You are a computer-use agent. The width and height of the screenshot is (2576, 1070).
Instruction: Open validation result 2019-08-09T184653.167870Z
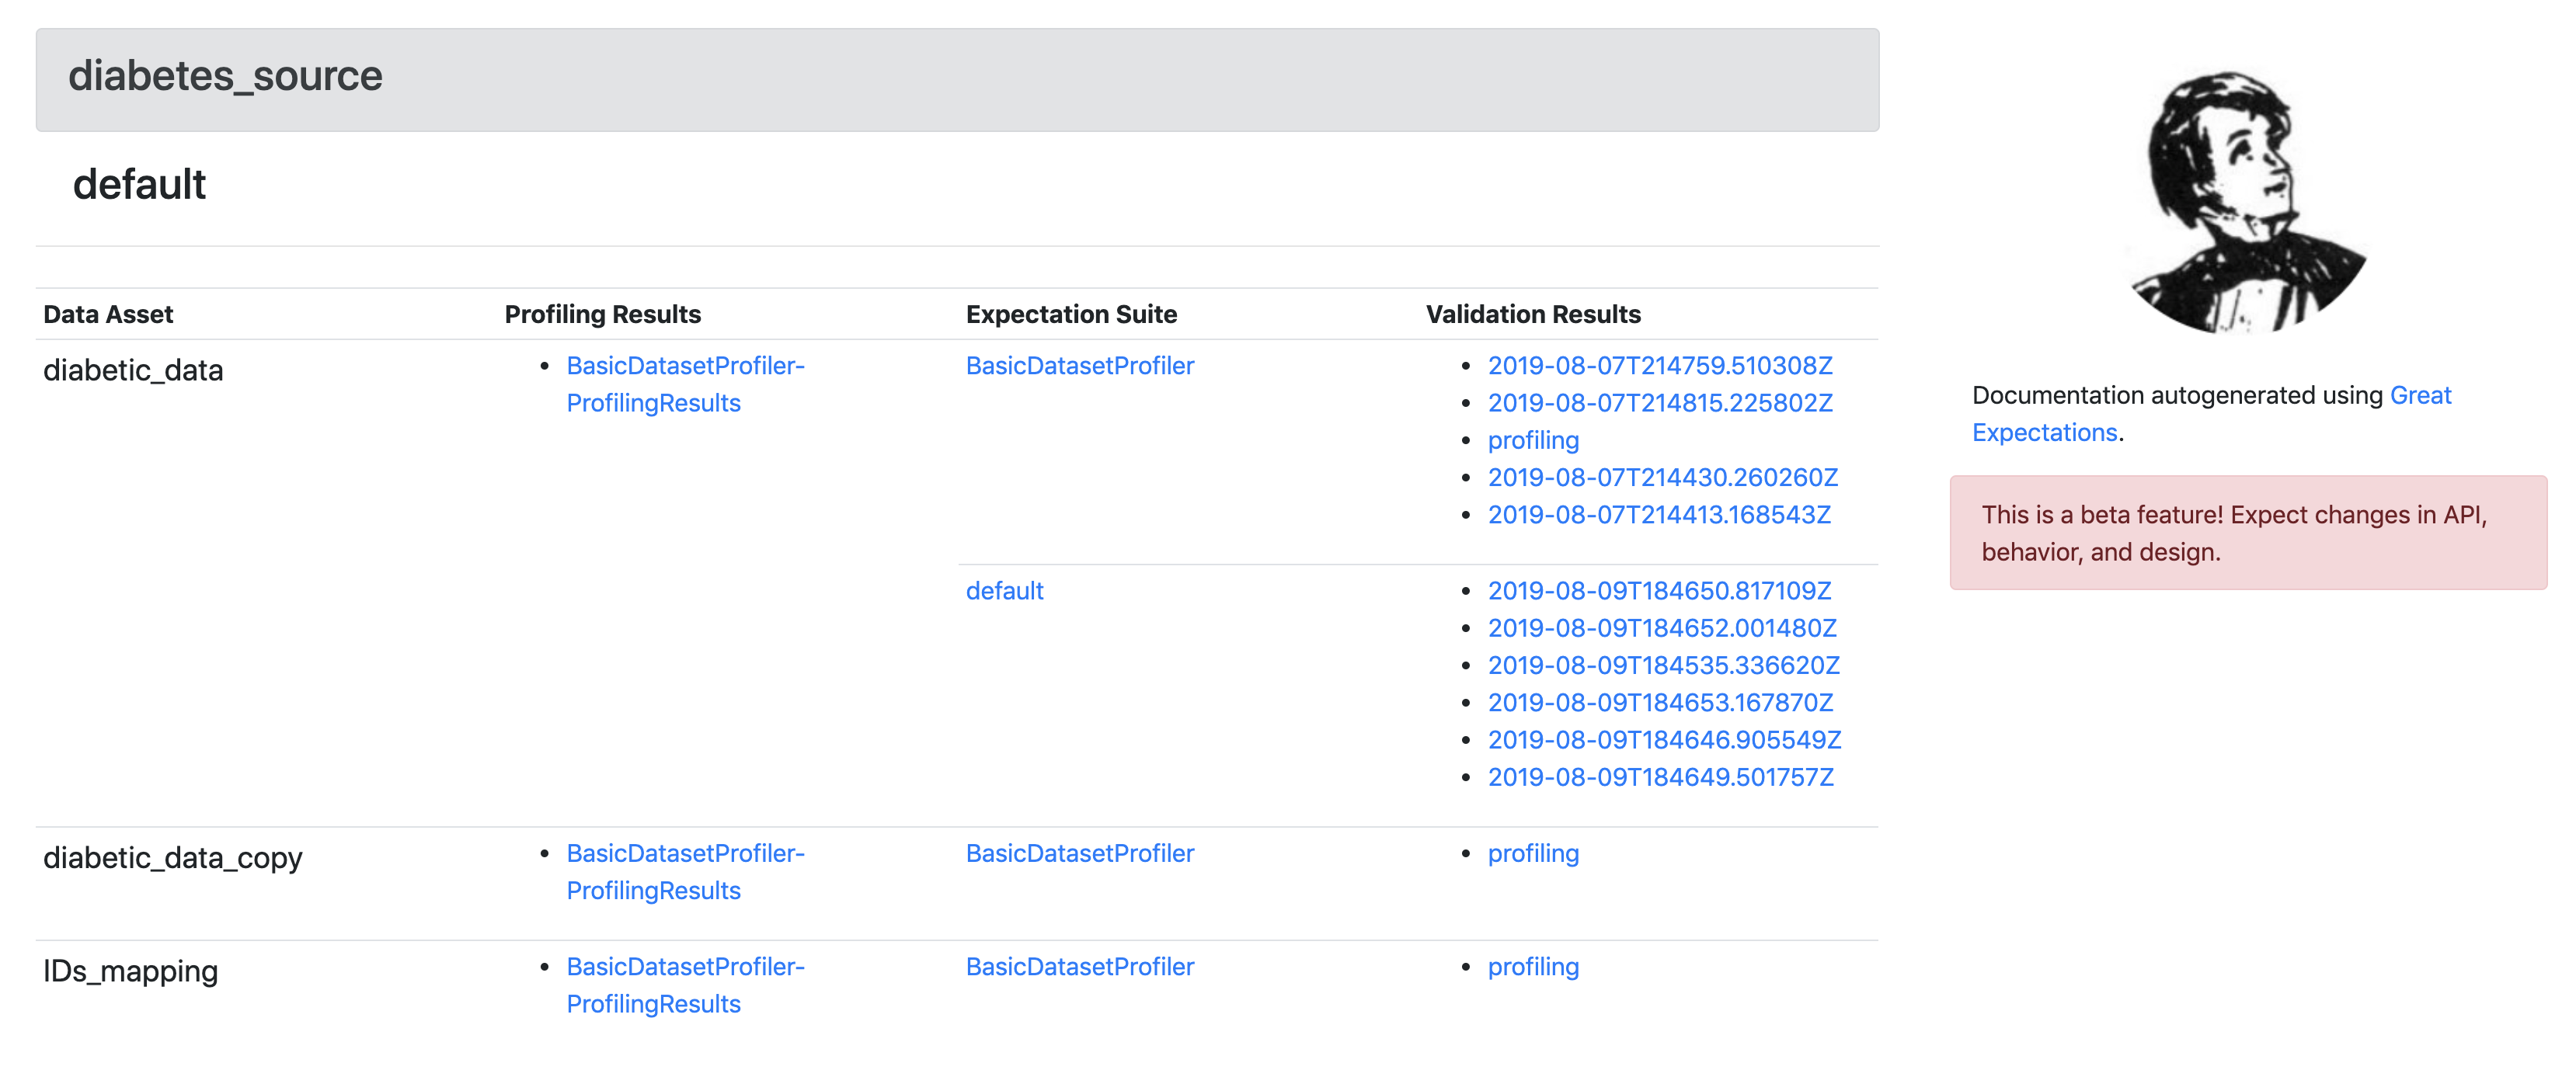(1659, 703)
